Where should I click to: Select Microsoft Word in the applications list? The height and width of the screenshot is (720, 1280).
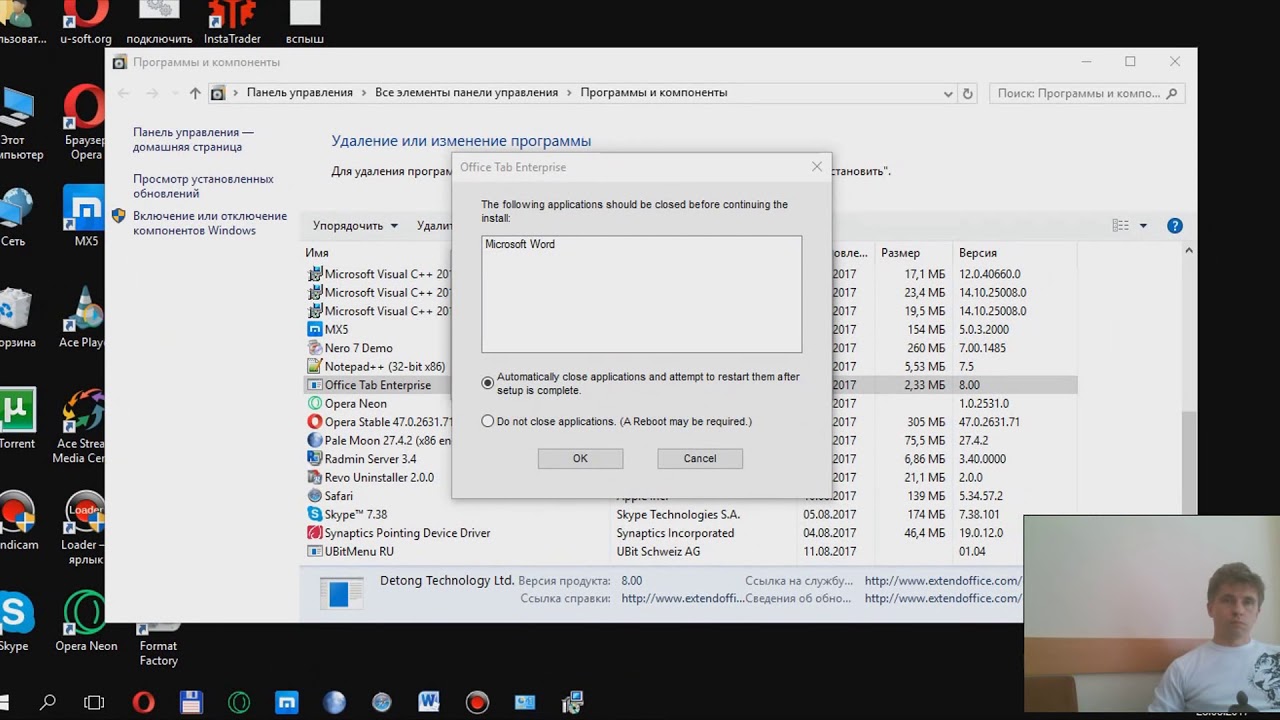coord(520,244)
